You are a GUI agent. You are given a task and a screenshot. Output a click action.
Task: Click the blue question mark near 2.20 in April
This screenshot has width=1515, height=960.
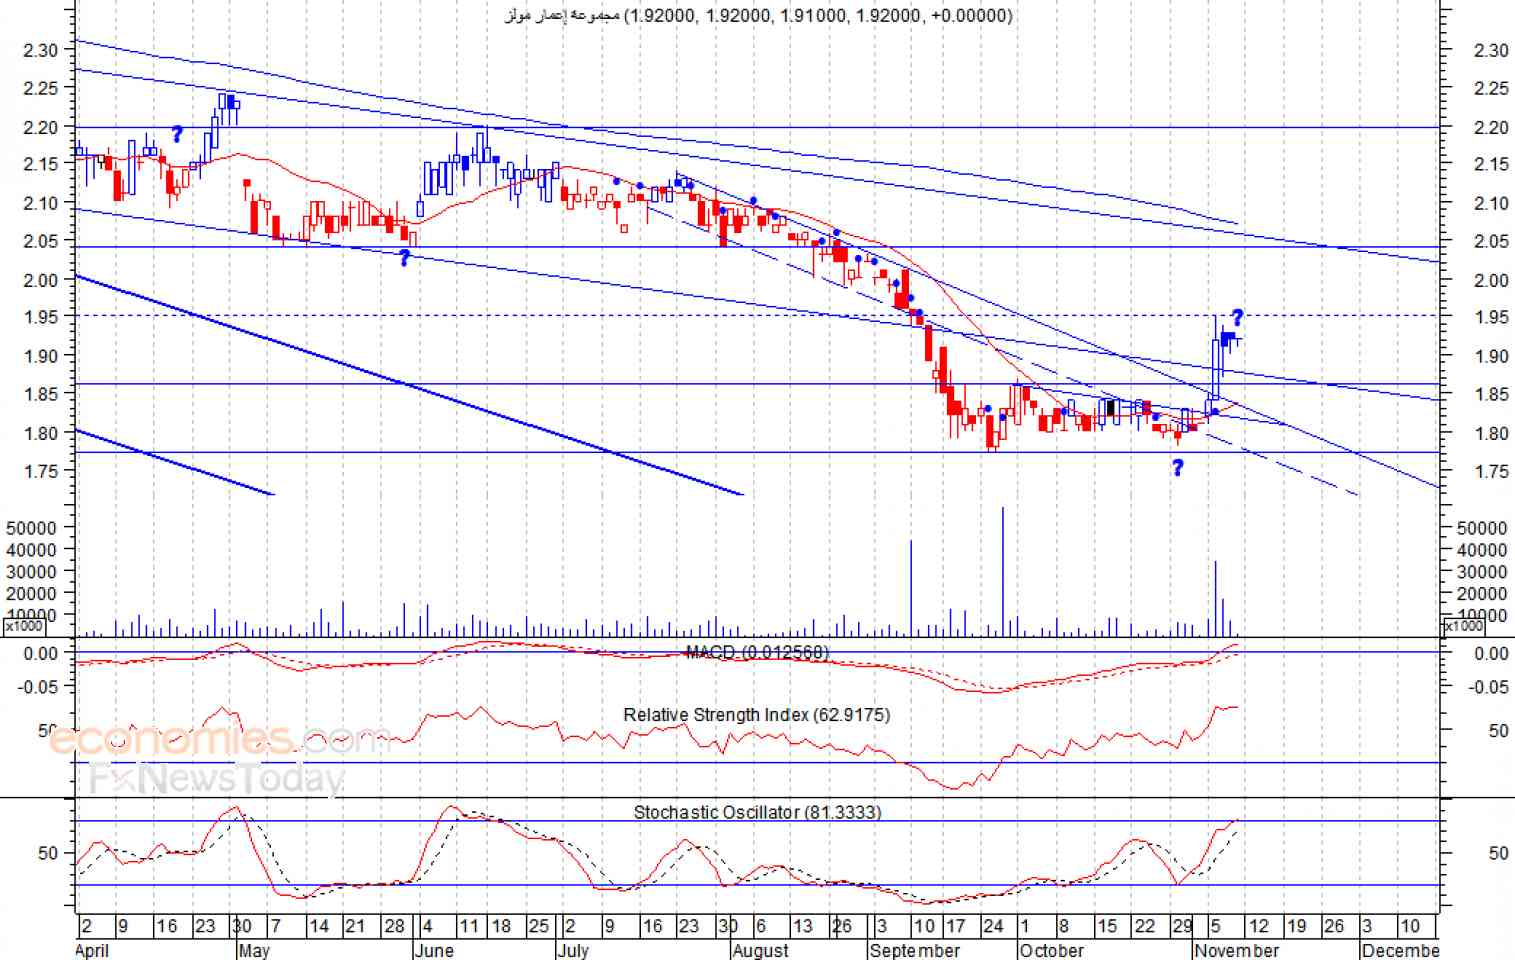(177, 134)
